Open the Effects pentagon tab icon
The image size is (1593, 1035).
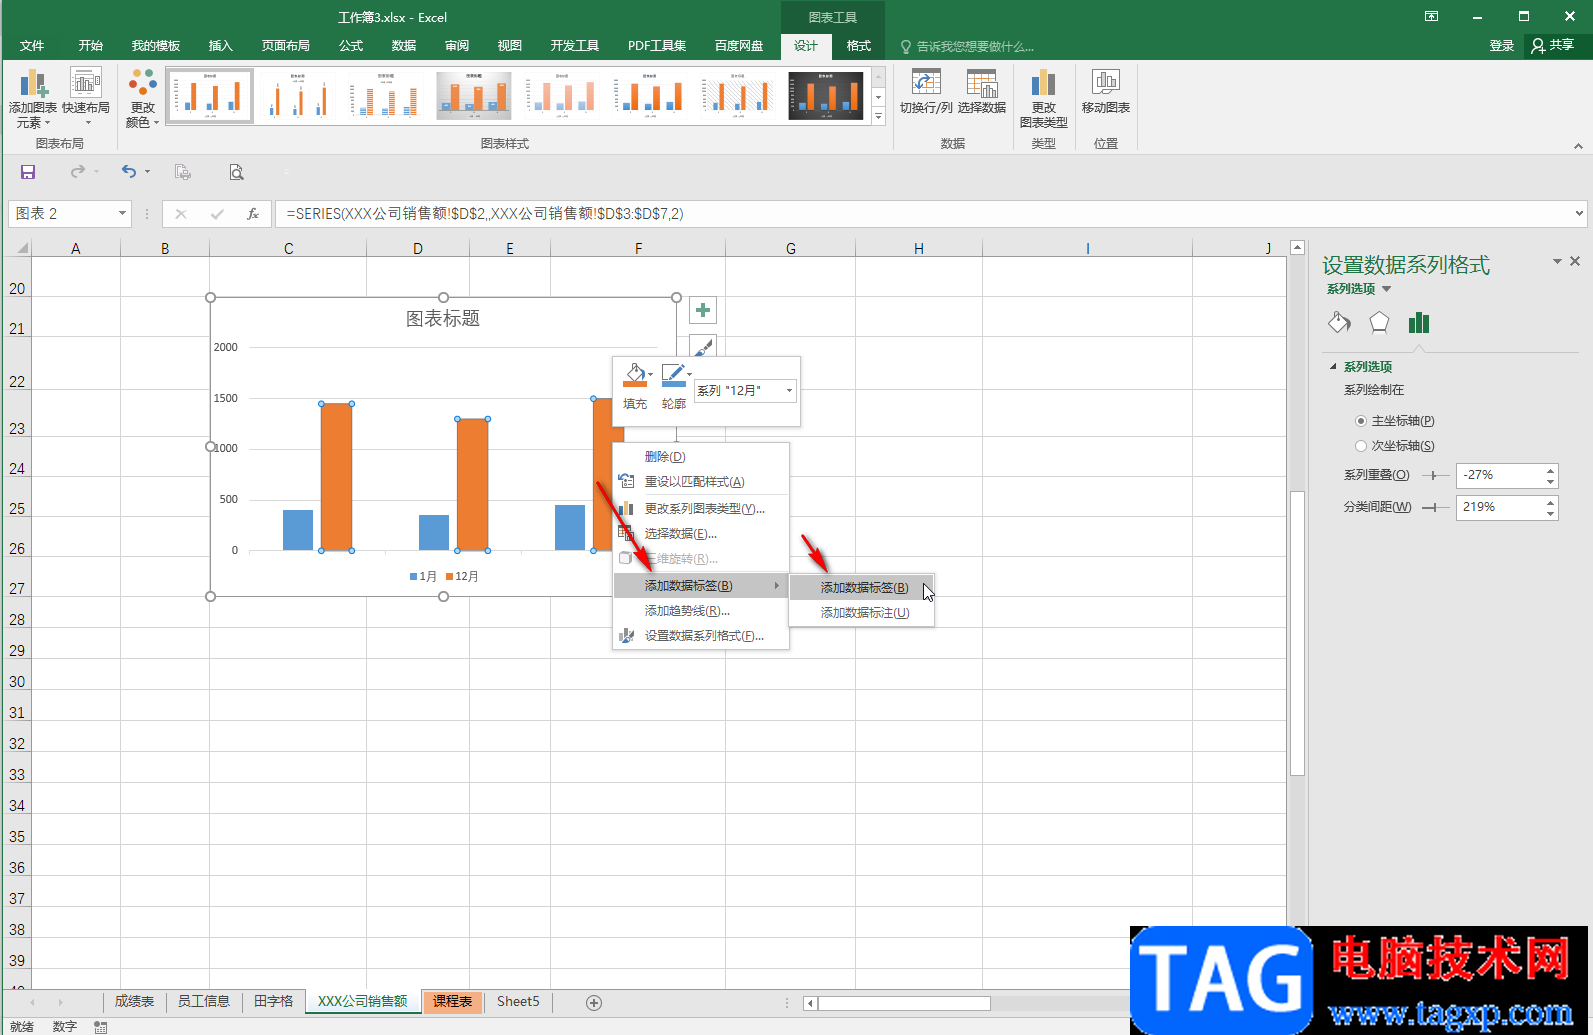1379,322
